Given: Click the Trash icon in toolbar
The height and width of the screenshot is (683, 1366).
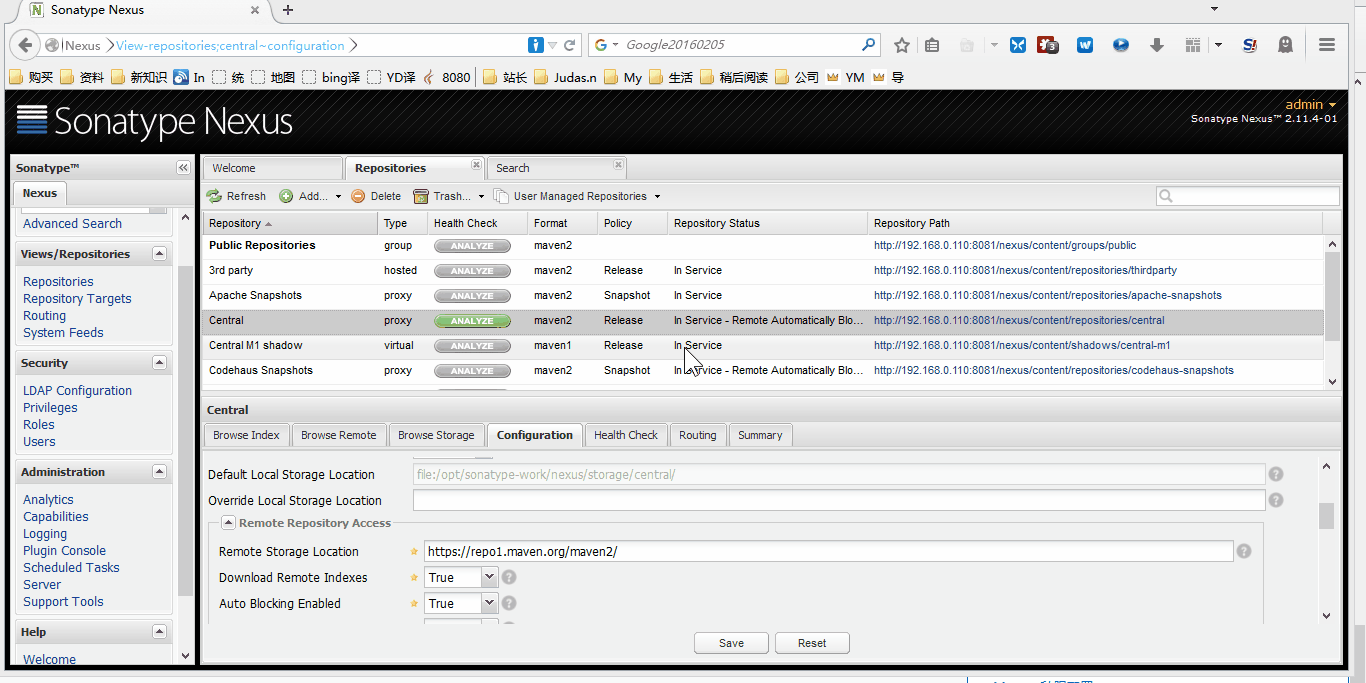Looking at the screenshot, I should pyautogui.click(x=421, y=196).
